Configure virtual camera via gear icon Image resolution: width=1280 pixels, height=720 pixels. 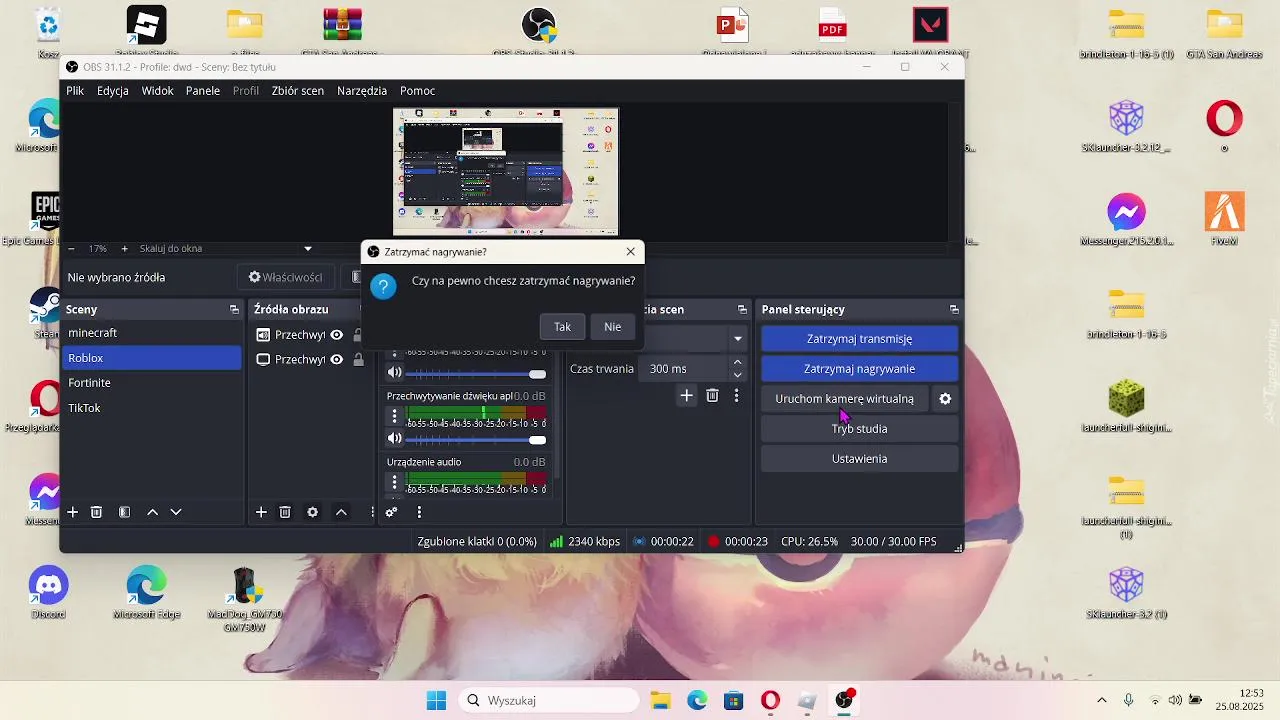tap(945, 399)
